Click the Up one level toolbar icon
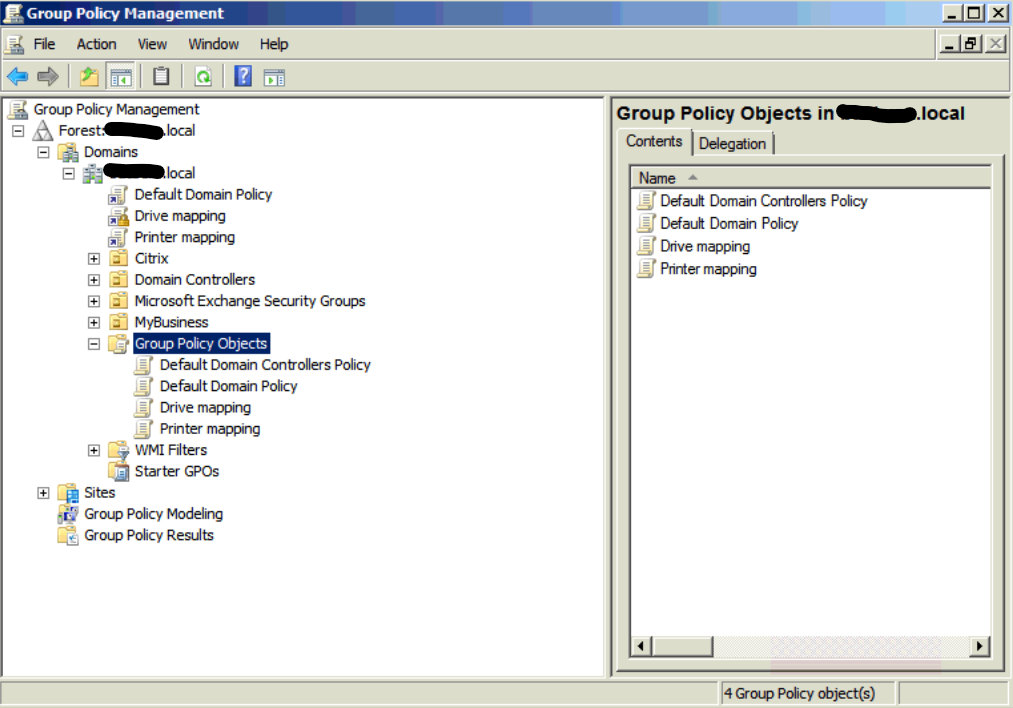This screenshot has width=1013, height=708. tap(88, 76)
